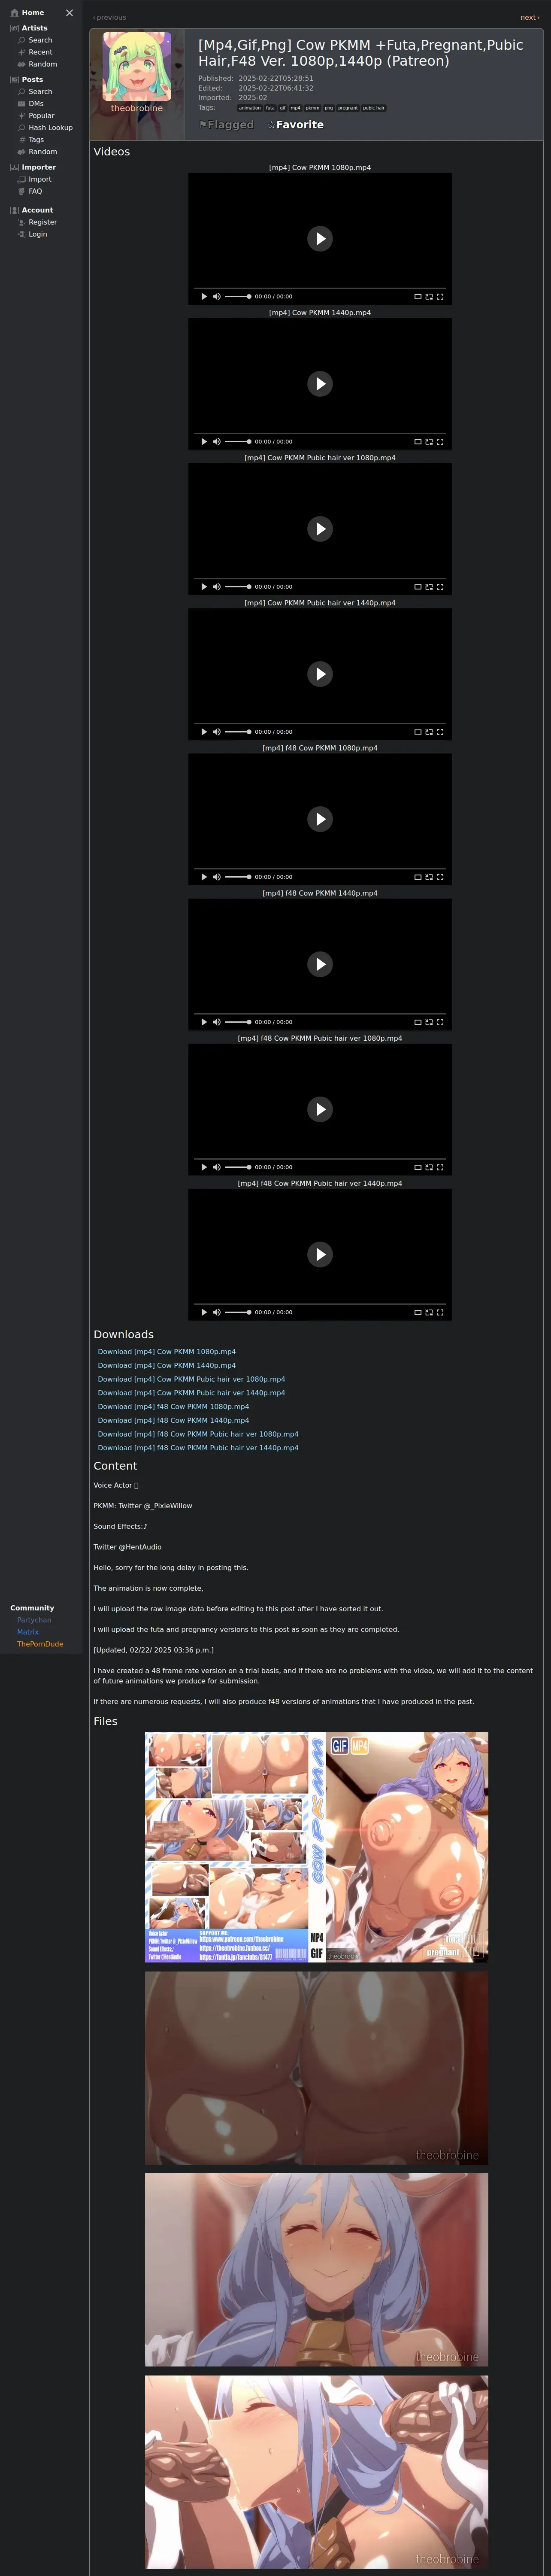Mute the [mp4] f48 Cow PKMM Pubic hair ver 1080p video
551x2576 pixels.
point(217,1167)
